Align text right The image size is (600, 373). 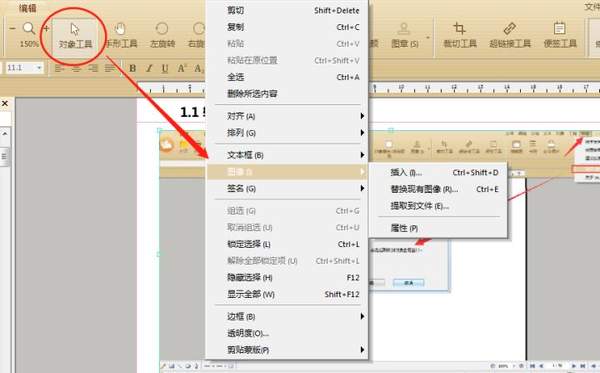[x=93, y=68]
